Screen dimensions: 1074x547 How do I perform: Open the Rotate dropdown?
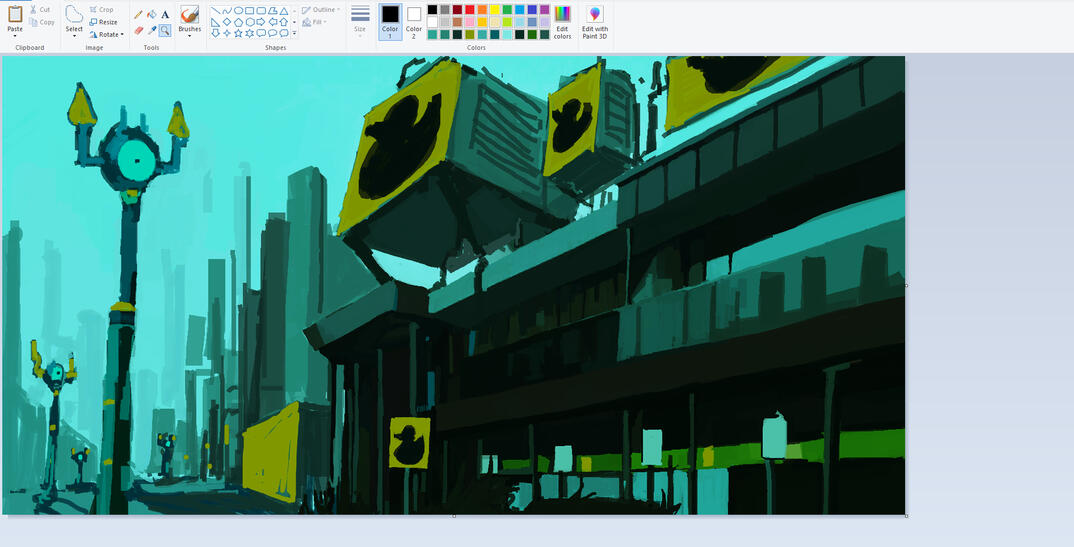(106, 34)
